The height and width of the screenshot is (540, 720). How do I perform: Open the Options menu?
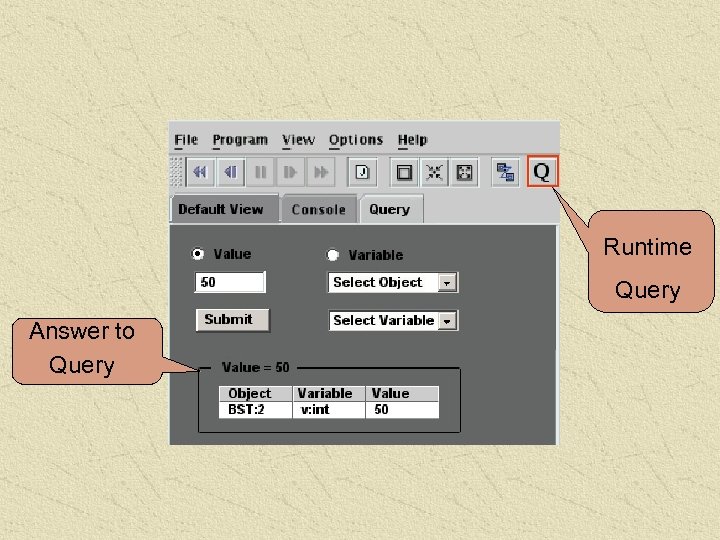tap(356, 140)
